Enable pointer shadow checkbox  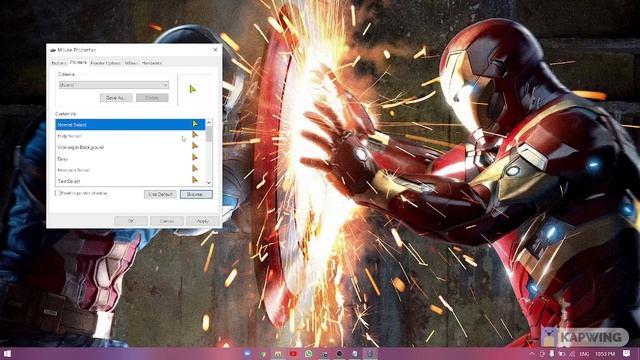[58, 193]
